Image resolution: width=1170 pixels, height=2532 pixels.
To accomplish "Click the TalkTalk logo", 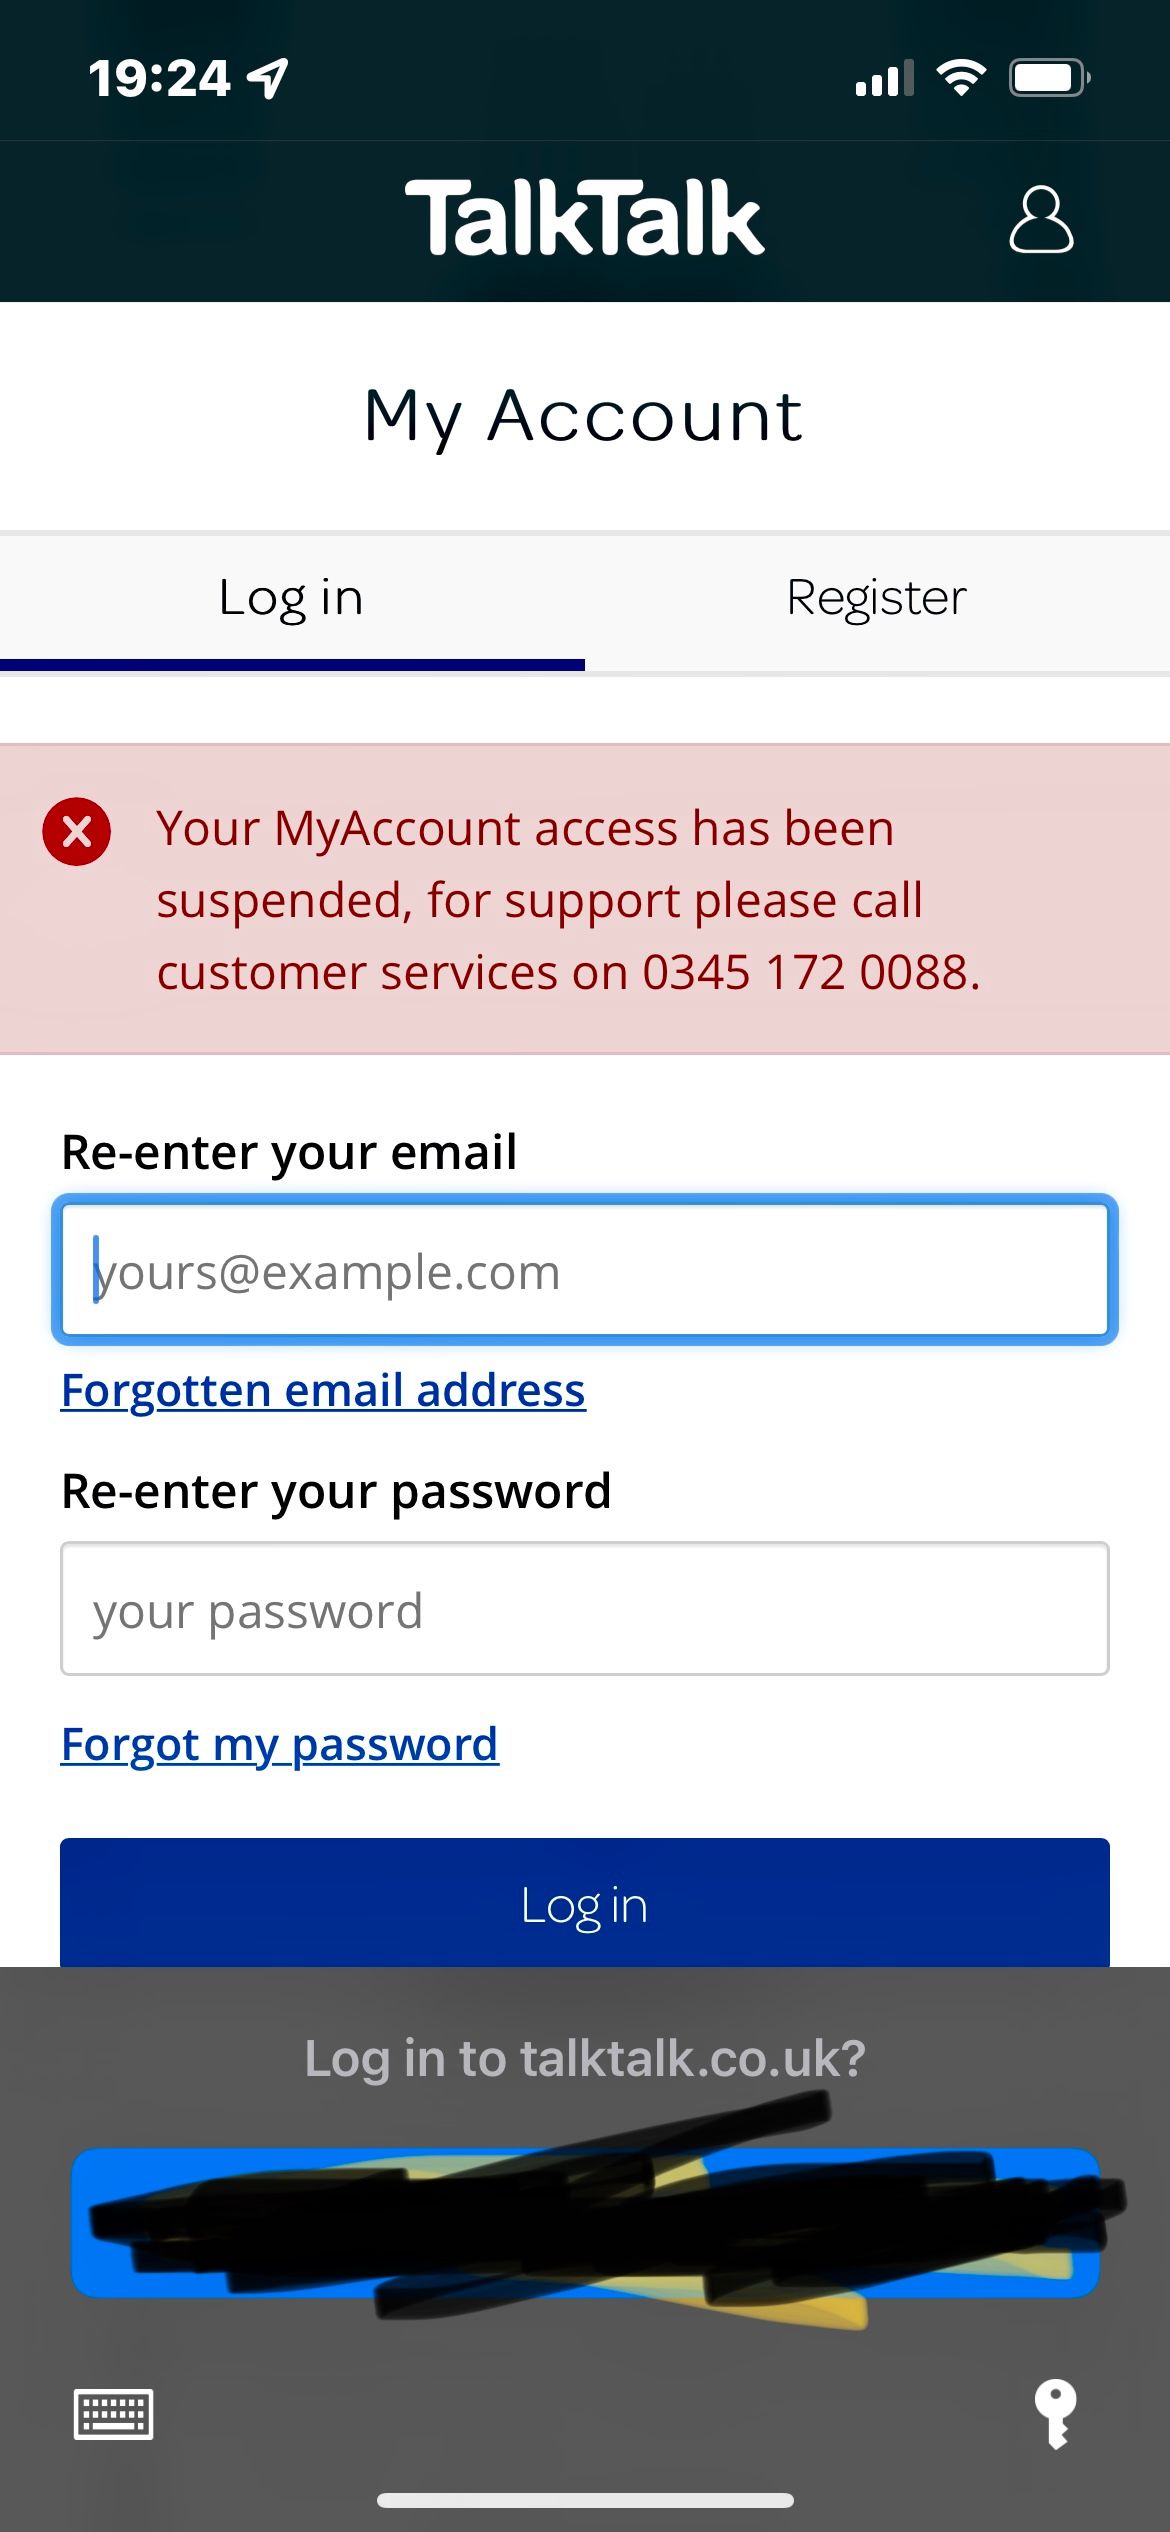I will 585,218.
